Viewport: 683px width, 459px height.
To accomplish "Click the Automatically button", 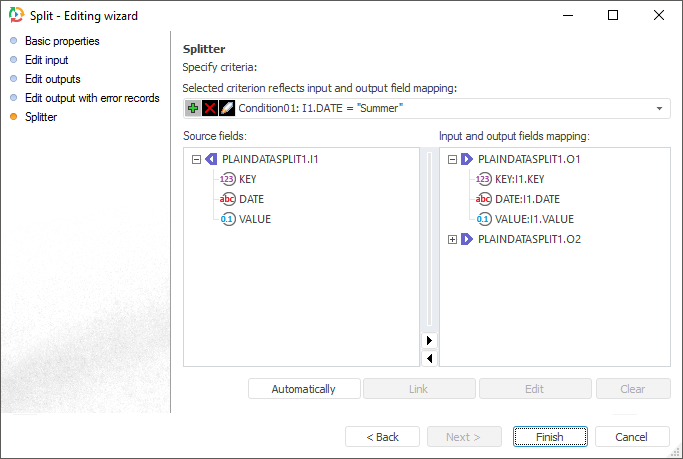I will tap(303, 389).
